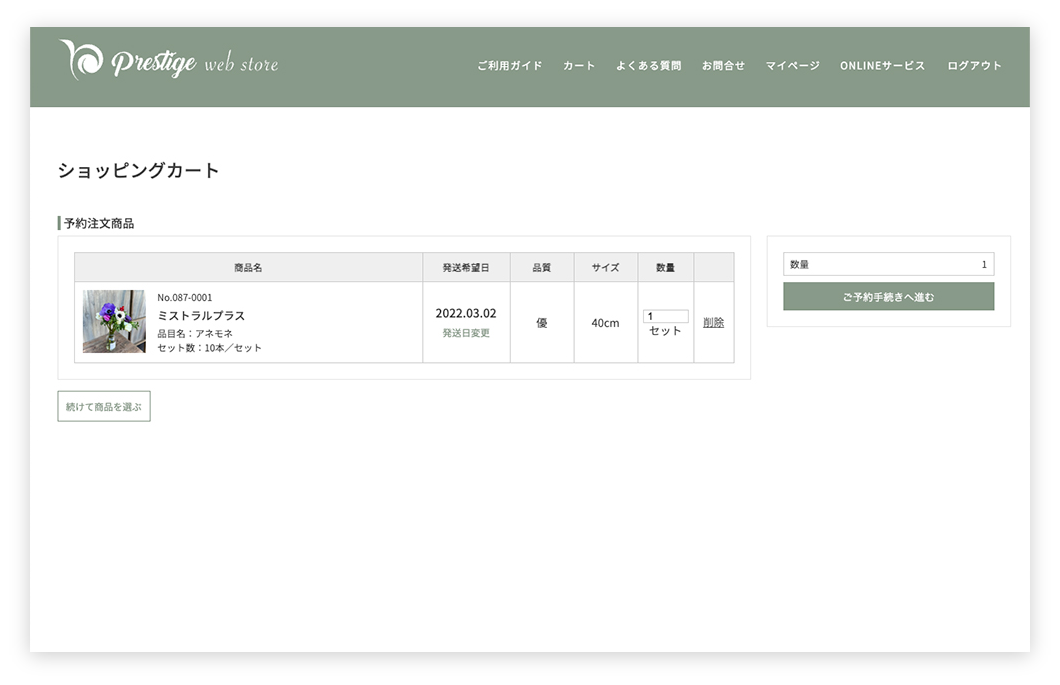Viewport: 1060px width, 685px height.
Task: Go to カート in the top navigation
Action: click(x=579, y=66)
